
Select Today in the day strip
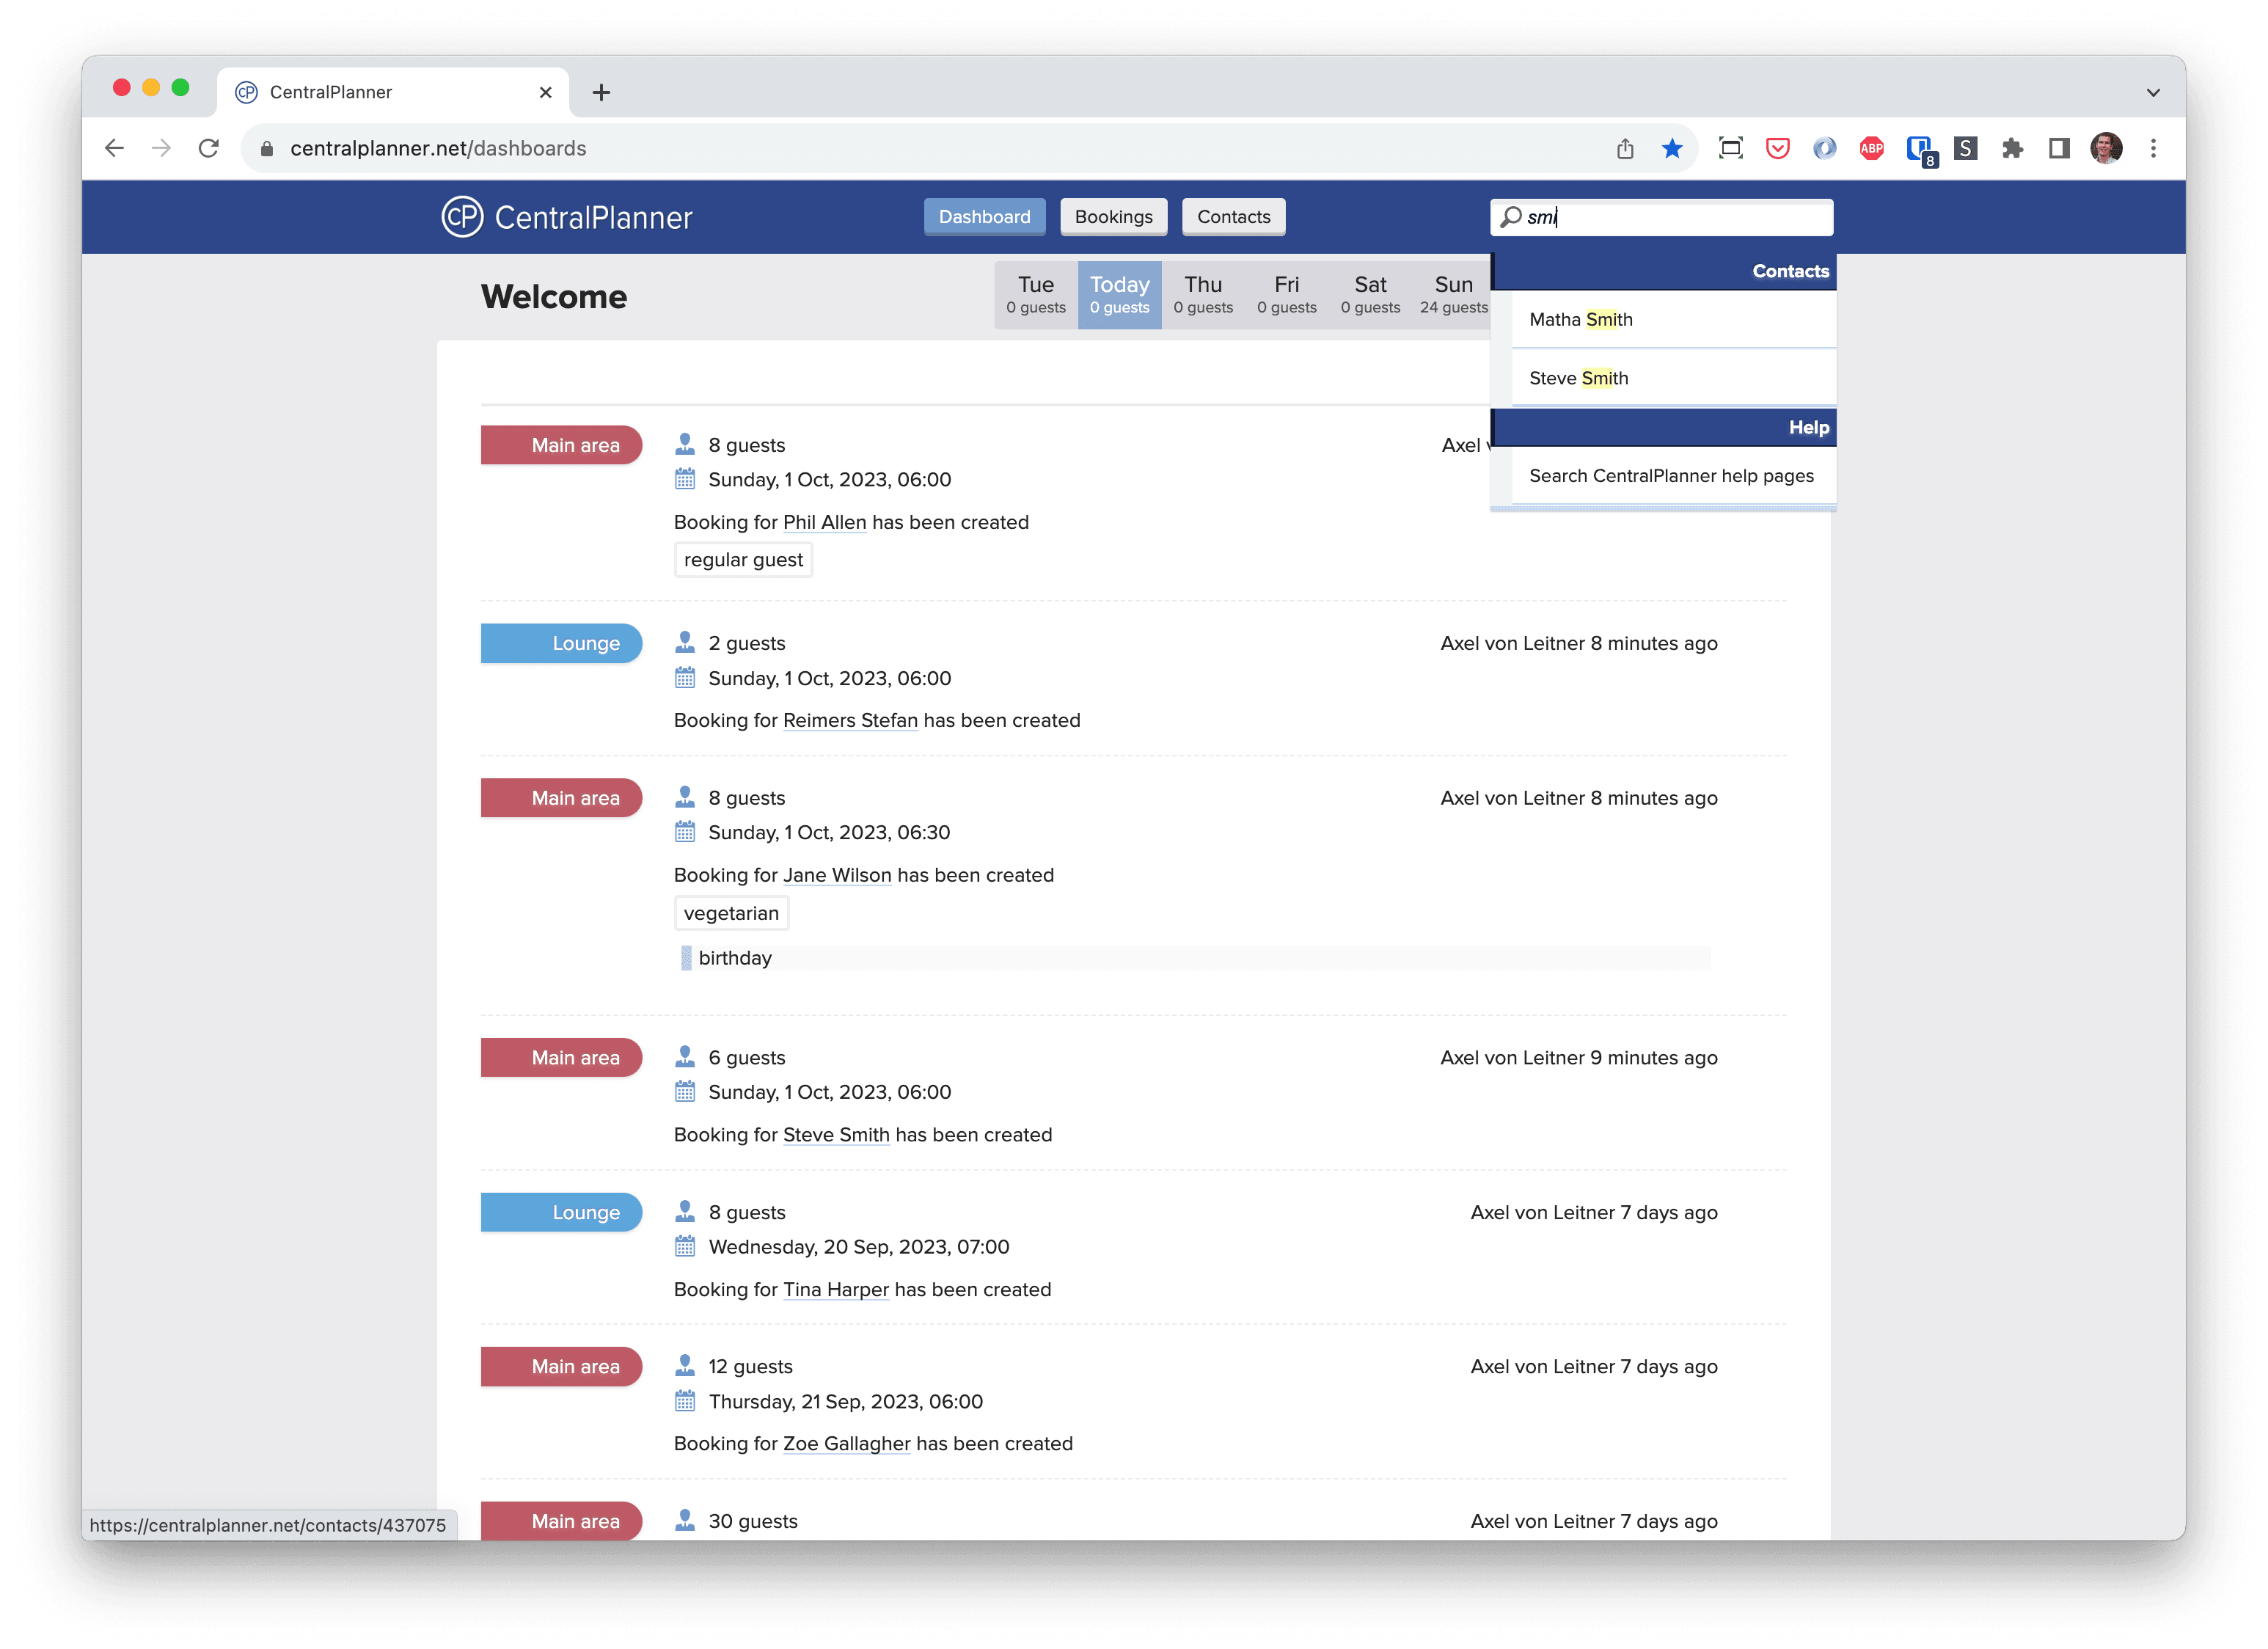1119,294
